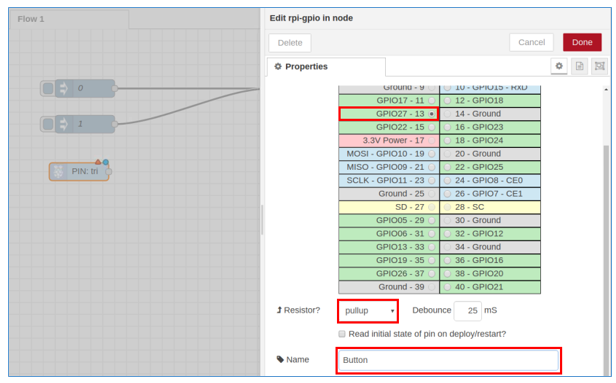
Task: Select radio for MOSI - GPIO10 - 19
Action: pos(432,154)
